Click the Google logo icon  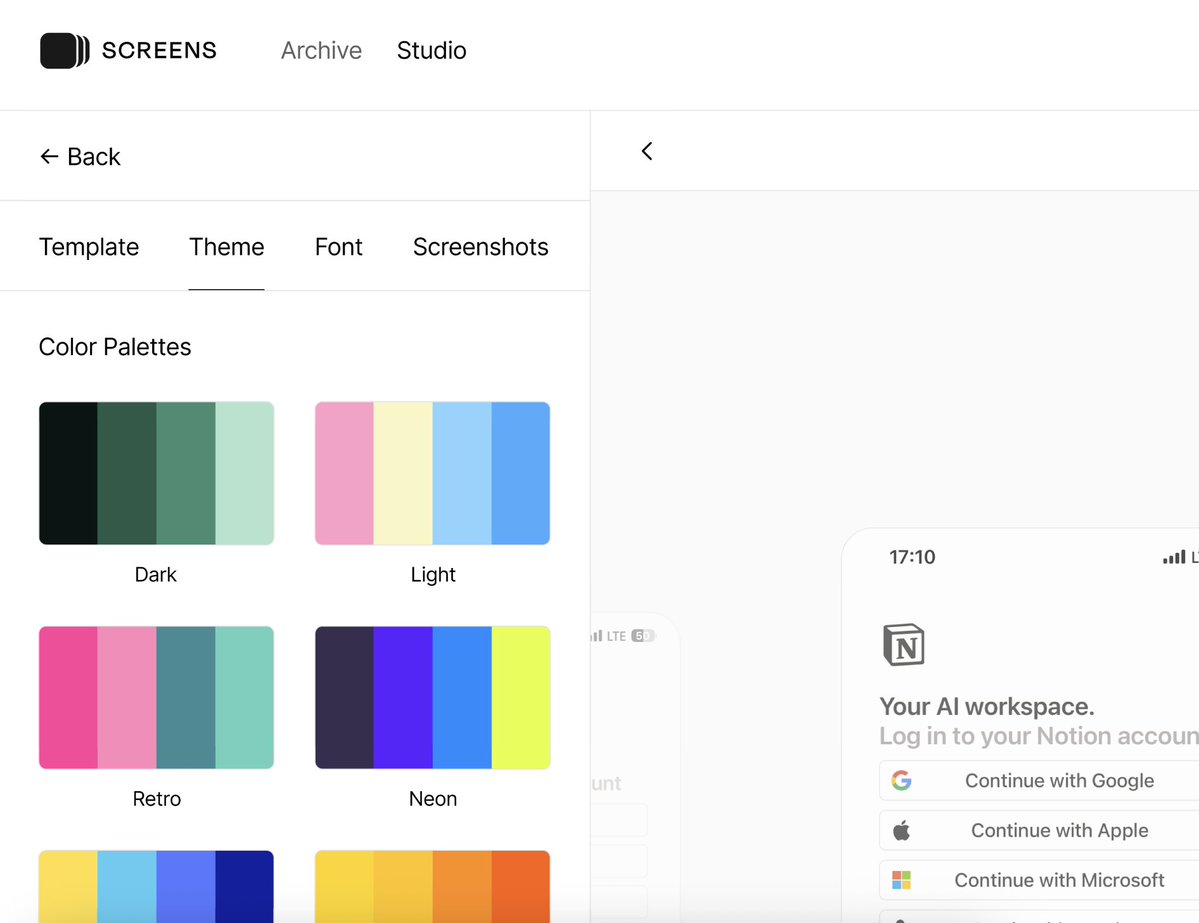tap(902, 781)
